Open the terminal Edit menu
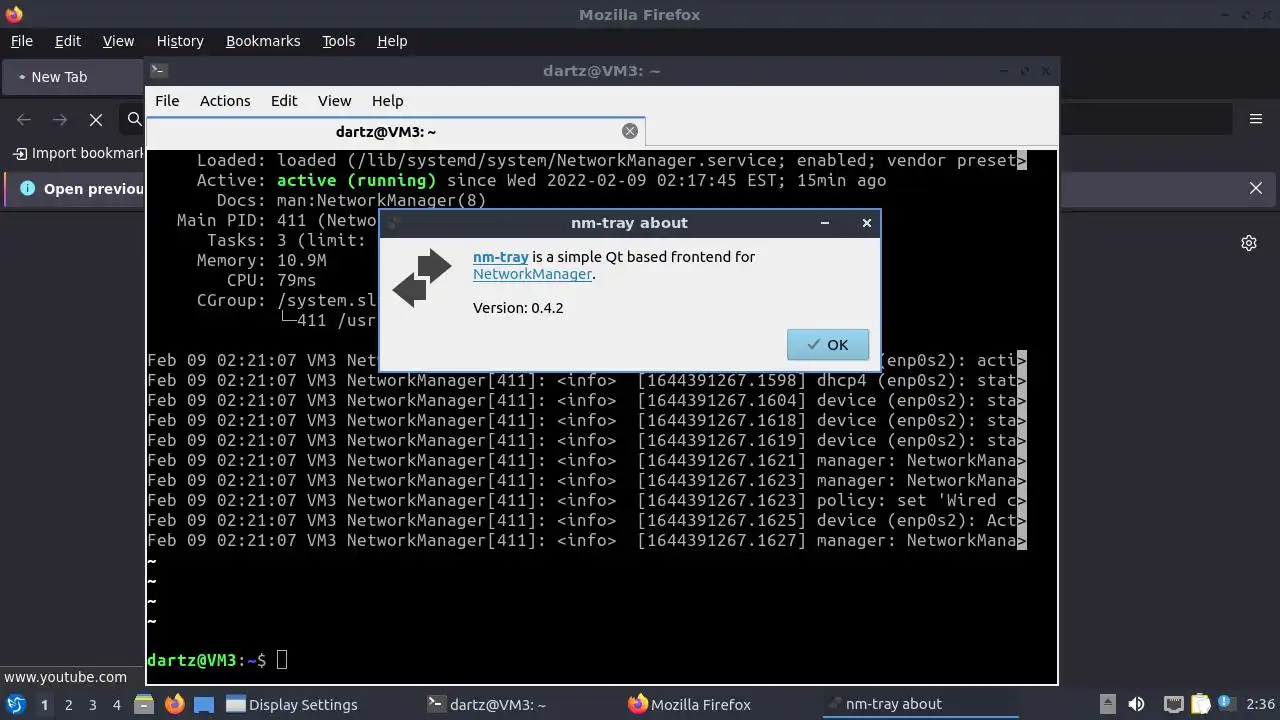Image resolution: width=1280 pixels, height=720 pixels. pos(284,101)
